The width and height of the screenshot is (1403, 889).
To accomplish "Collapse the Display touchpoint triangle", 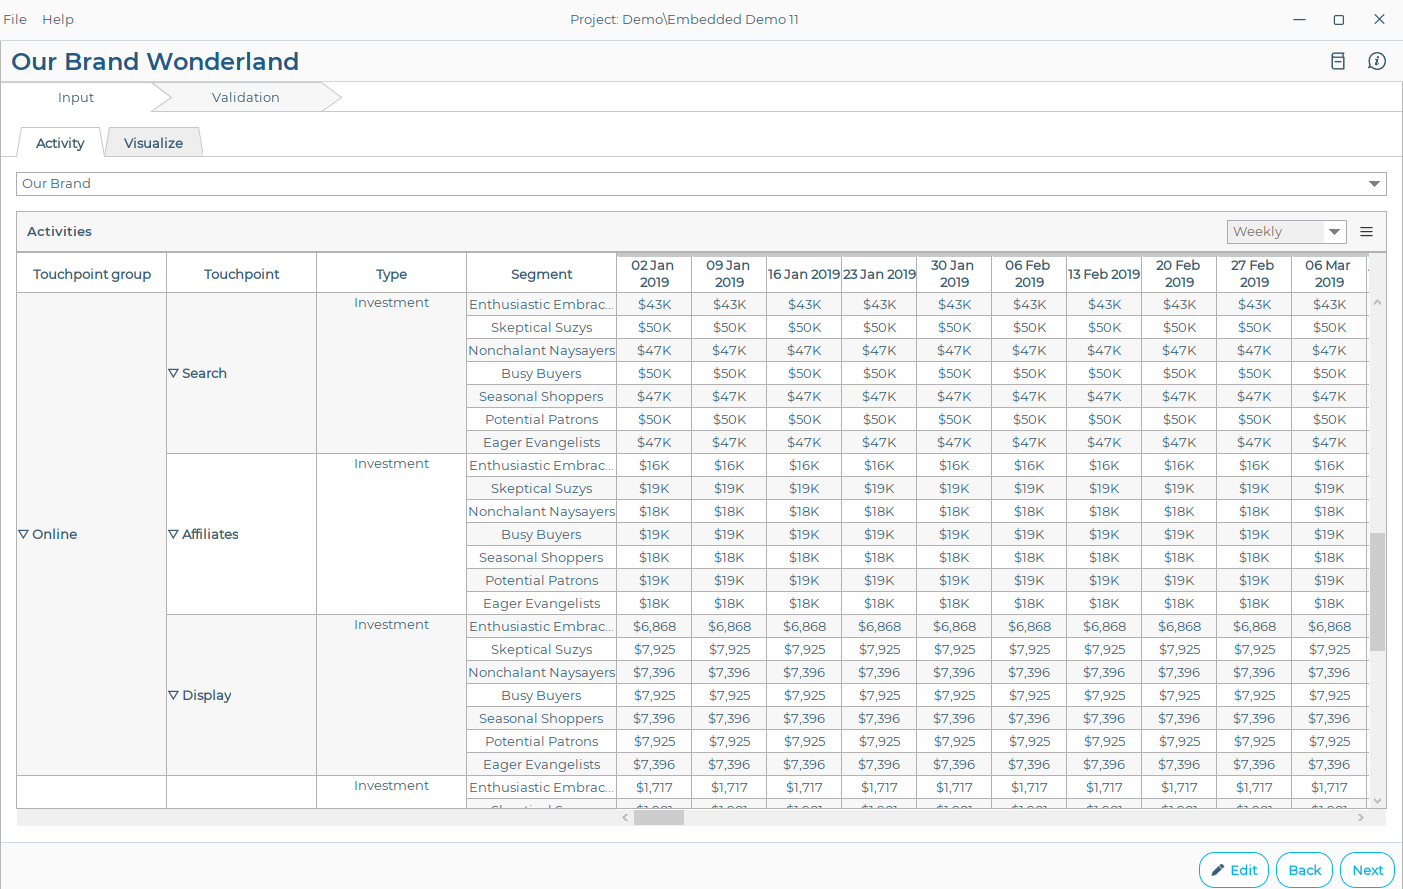I will coord(173,695).
